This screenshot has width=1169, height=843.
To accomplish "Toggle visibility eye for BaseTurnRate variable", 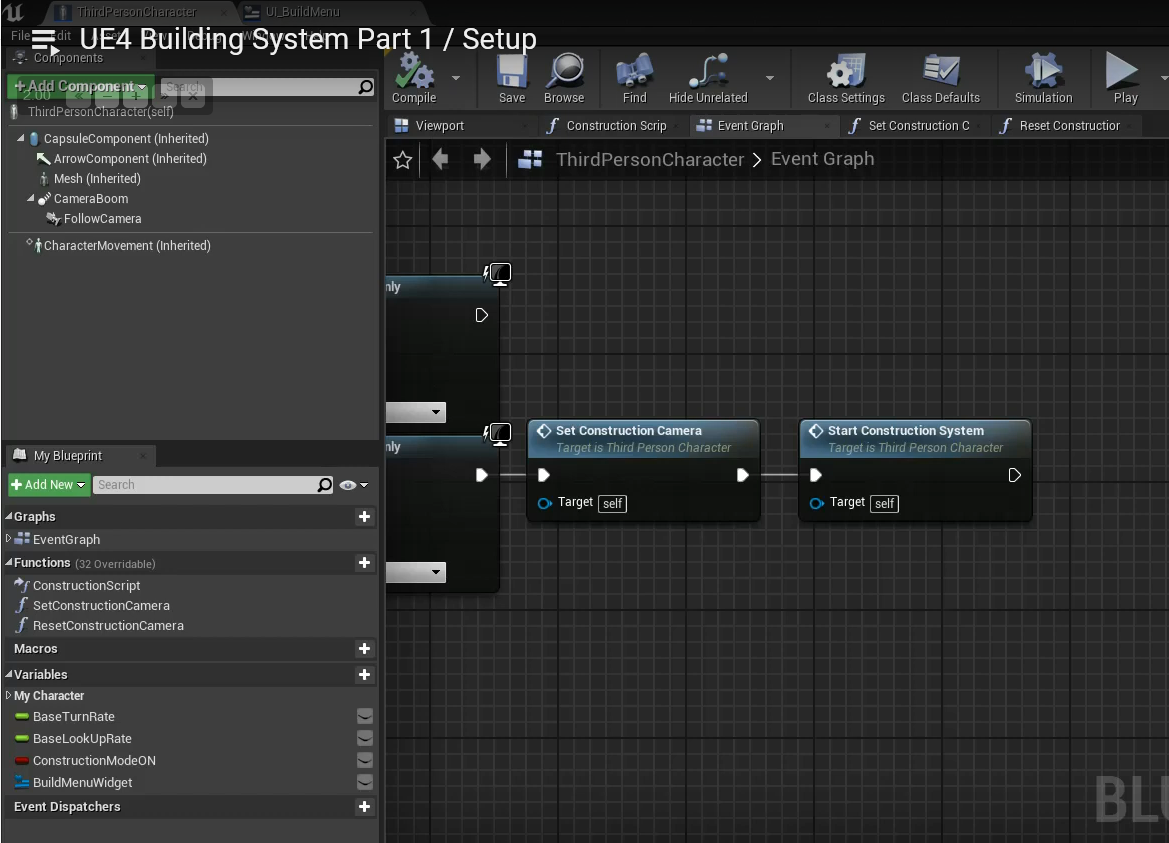I will click(x=365, y=717).
